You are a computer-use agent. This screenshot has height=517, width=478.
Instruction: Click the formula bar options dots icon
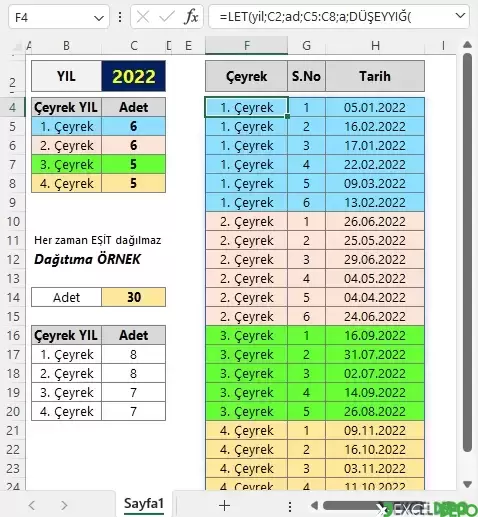(120, 17)
